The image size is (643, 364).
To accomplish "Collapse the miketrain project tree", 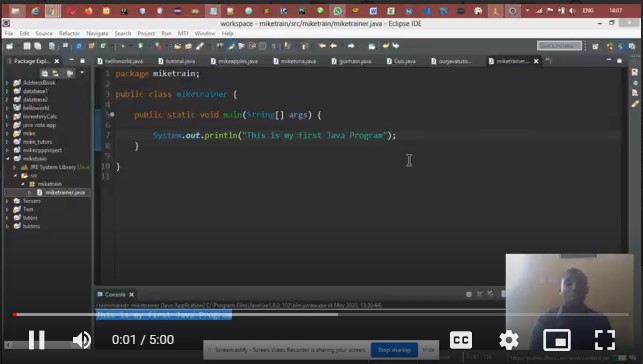I will click(x=7, y=159).
